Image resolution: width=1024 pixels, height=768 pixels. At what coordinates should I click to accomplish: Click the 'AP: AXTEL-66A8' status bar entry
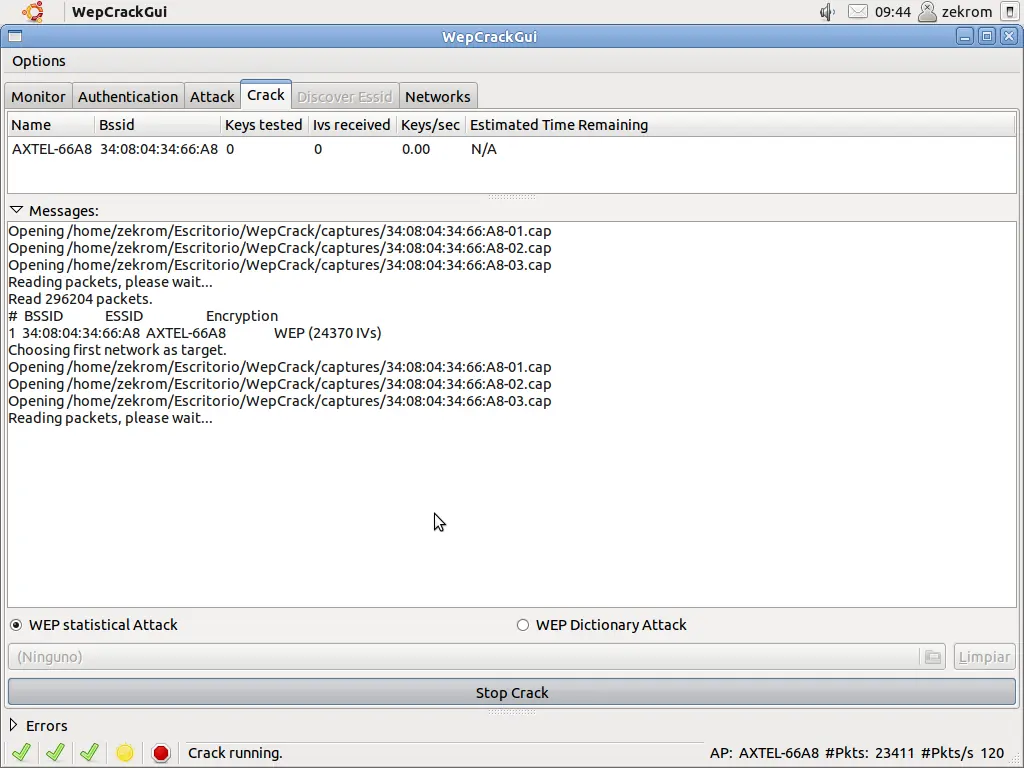click(765, 753)
